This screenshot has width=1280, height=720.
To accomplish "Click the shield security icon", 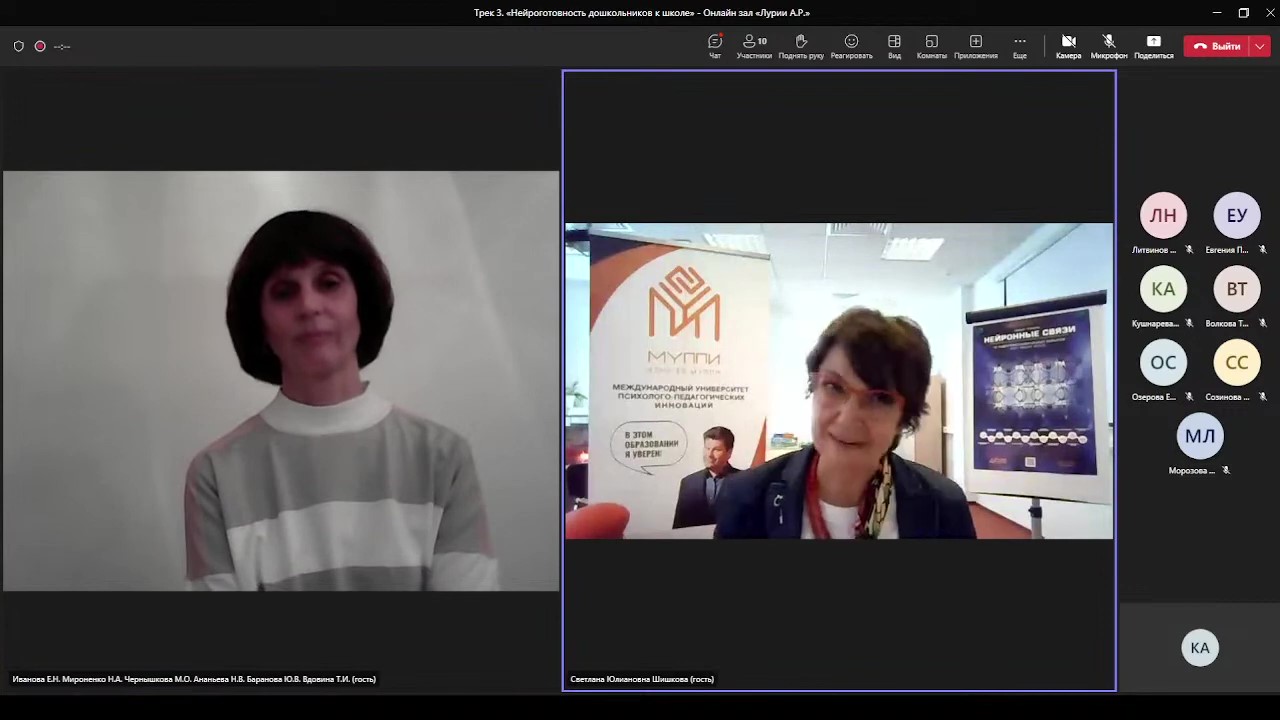I will coord(18,46).
